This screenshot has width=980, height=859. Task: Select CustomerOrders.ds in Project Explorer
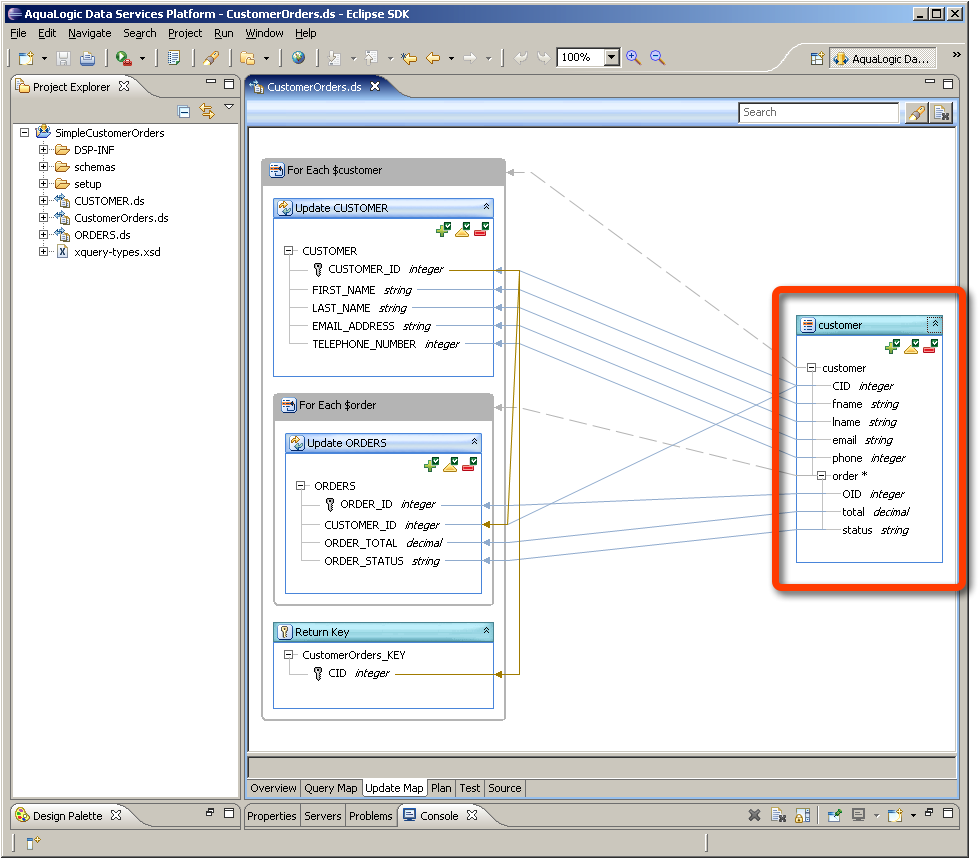click(x=121, y=218)
